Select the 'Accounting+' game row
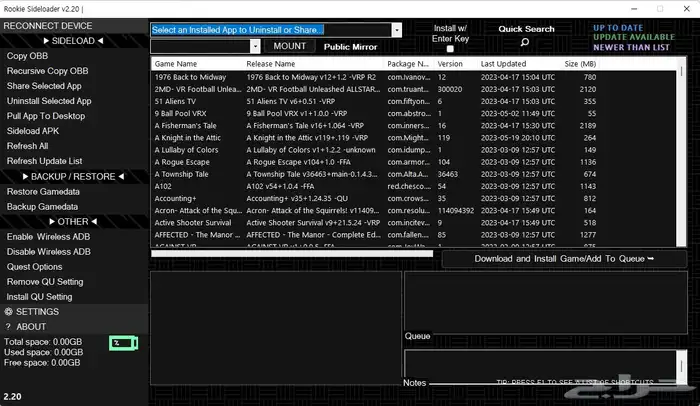 [375, 198]
